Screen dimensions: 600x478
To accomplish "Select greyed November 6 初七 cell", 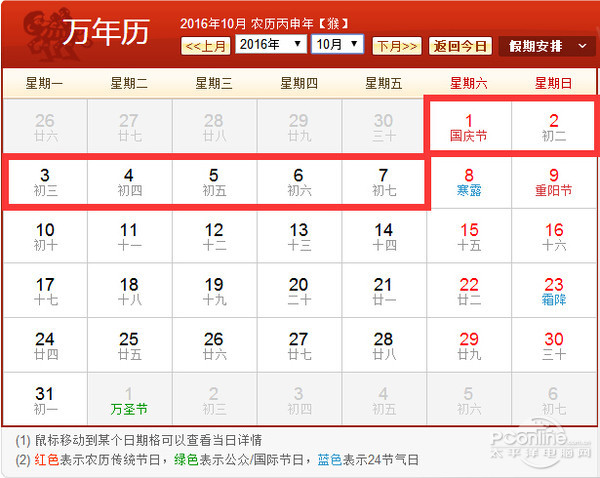I will coord(554,400).
